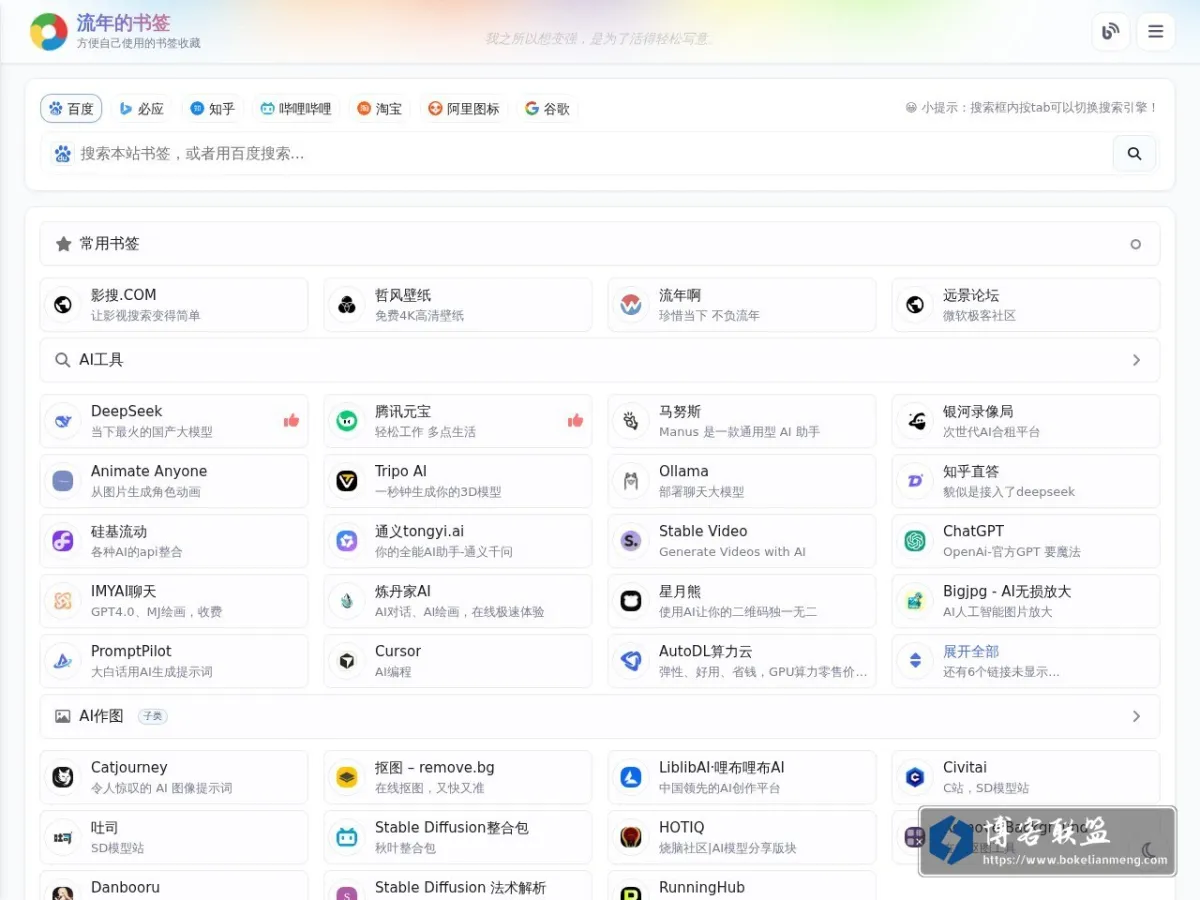Select the 百度 search engine tab
Screen dimensions: 1200x900
[71, 108]
